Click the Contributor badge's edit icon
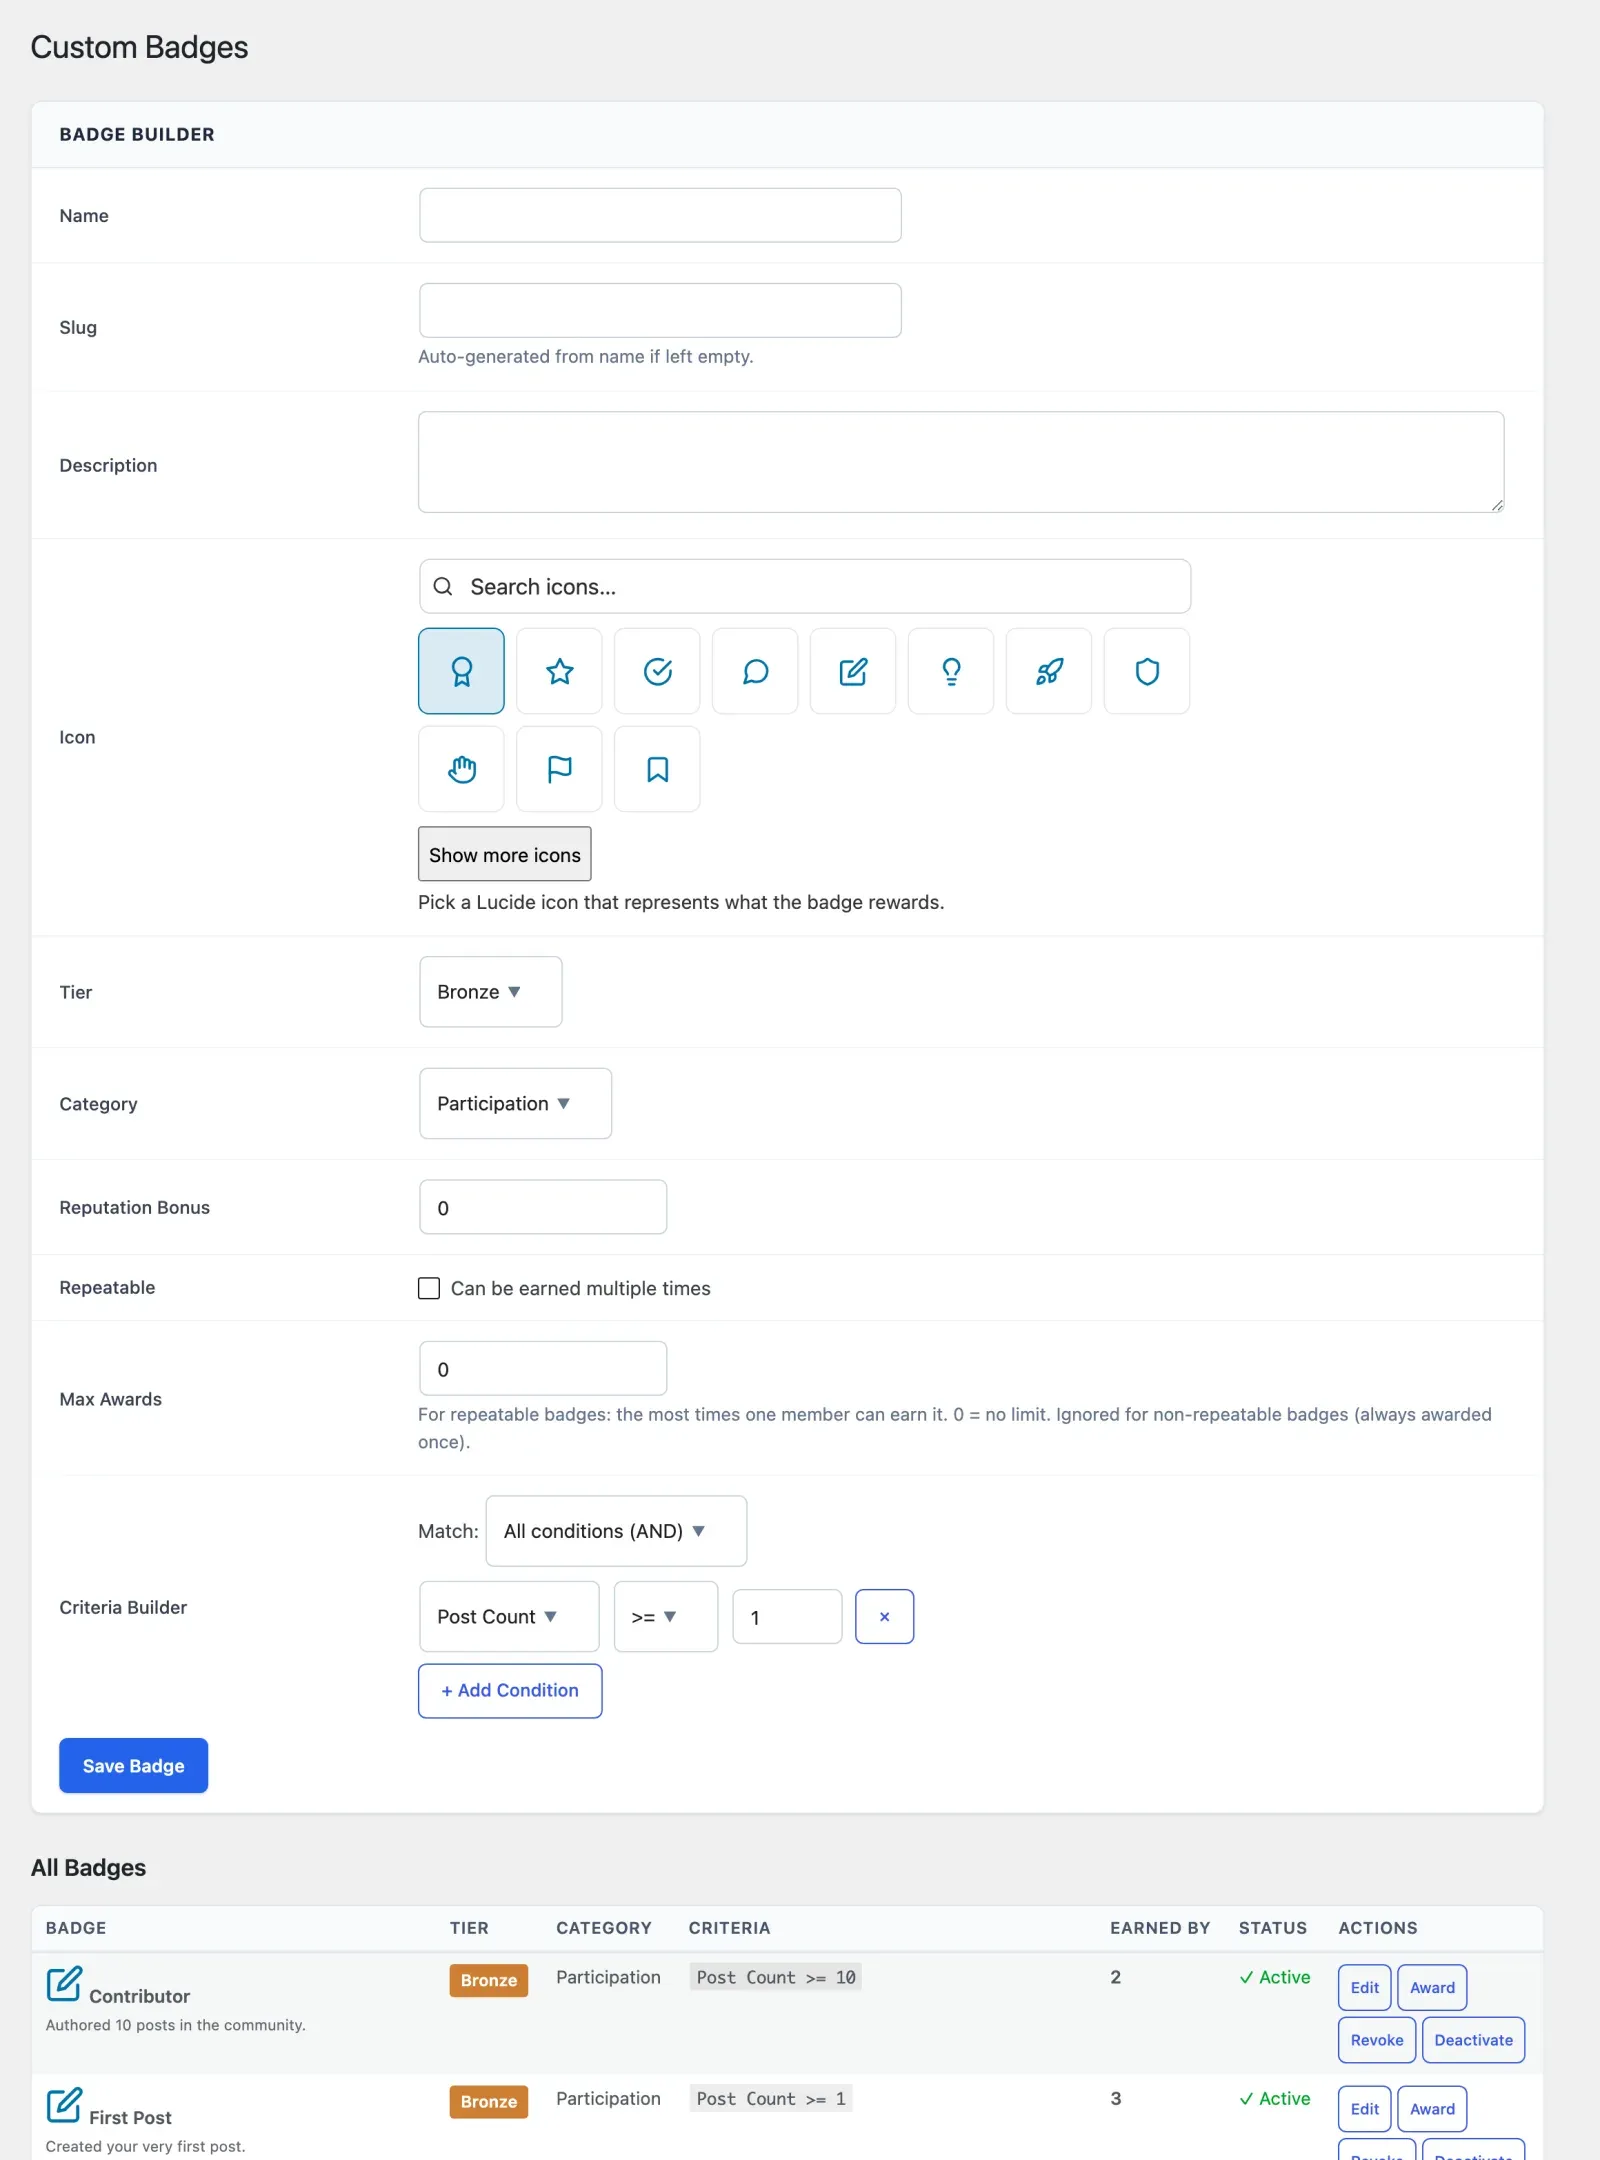This screenshot has height=2160, width=1600. pyautogui.click(x=64, y=1984)
